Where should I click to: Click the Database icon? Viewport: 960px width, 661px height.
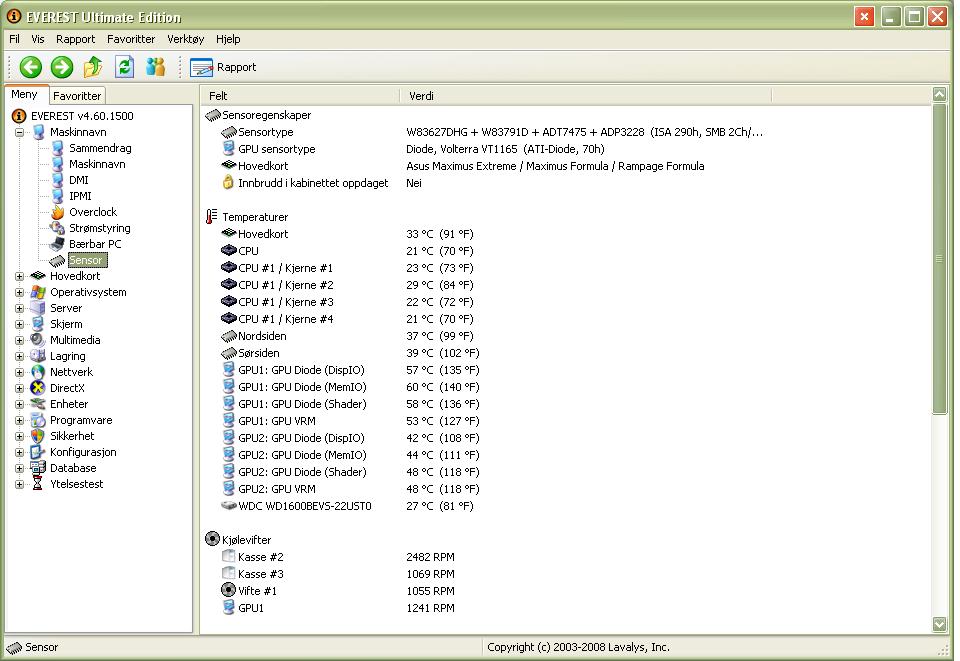[x=38, y=468]
